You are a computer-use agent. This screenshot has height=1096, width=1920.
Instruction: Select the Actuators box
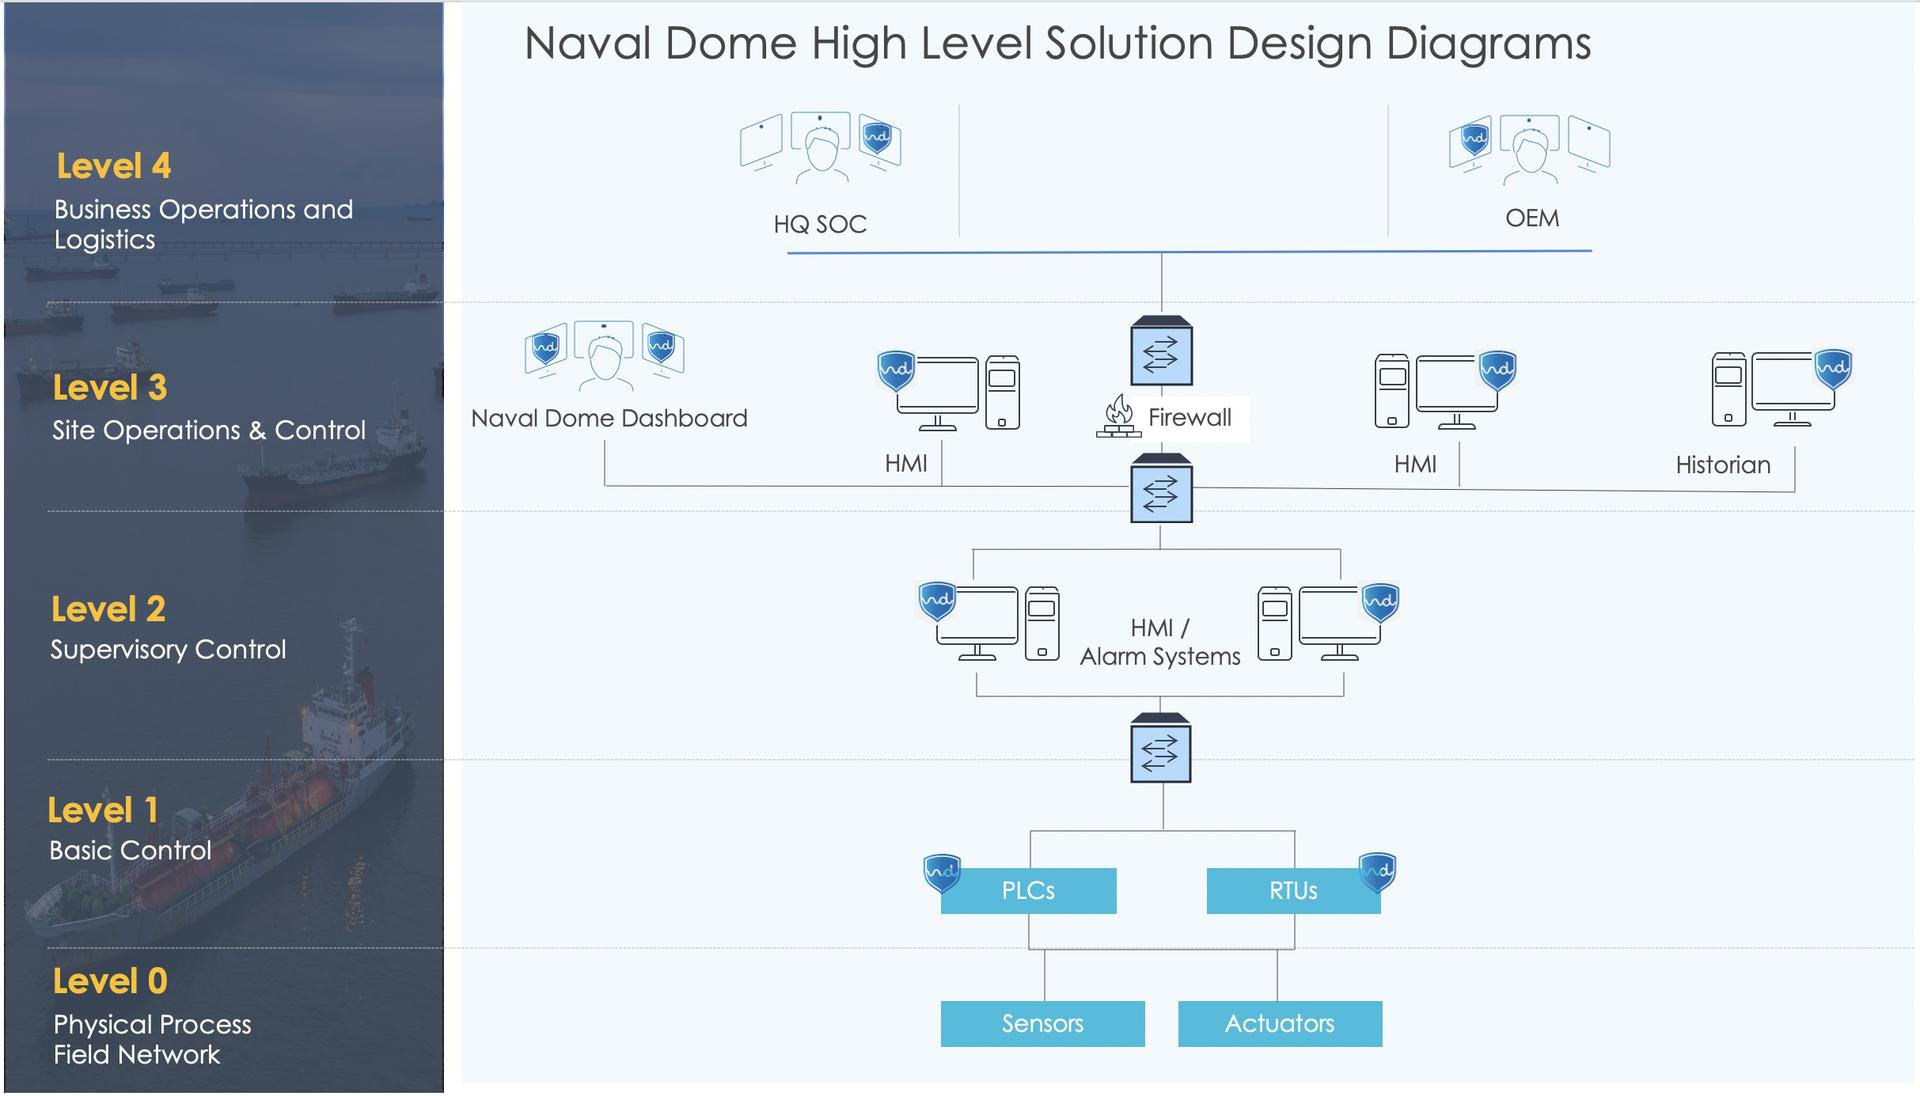[1280, 1024]
